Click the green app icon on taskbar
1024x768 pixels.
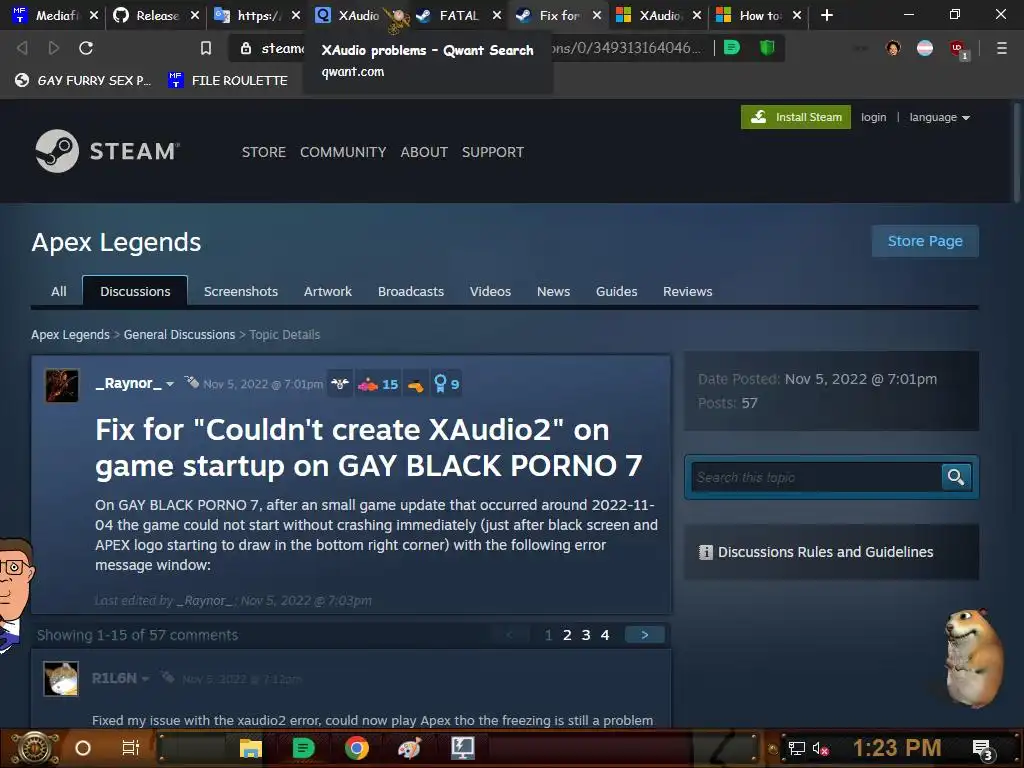(x=303, y=748)
